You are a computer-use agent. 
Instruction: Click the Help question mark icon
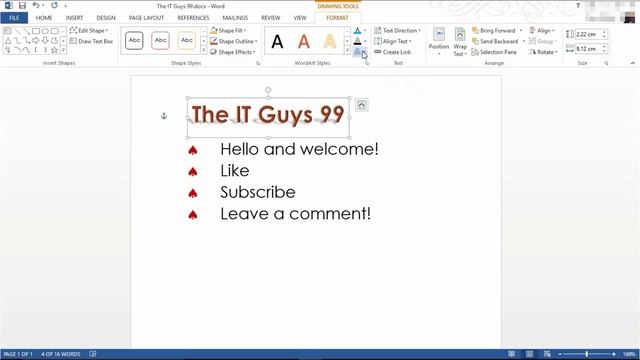point(578,6)
